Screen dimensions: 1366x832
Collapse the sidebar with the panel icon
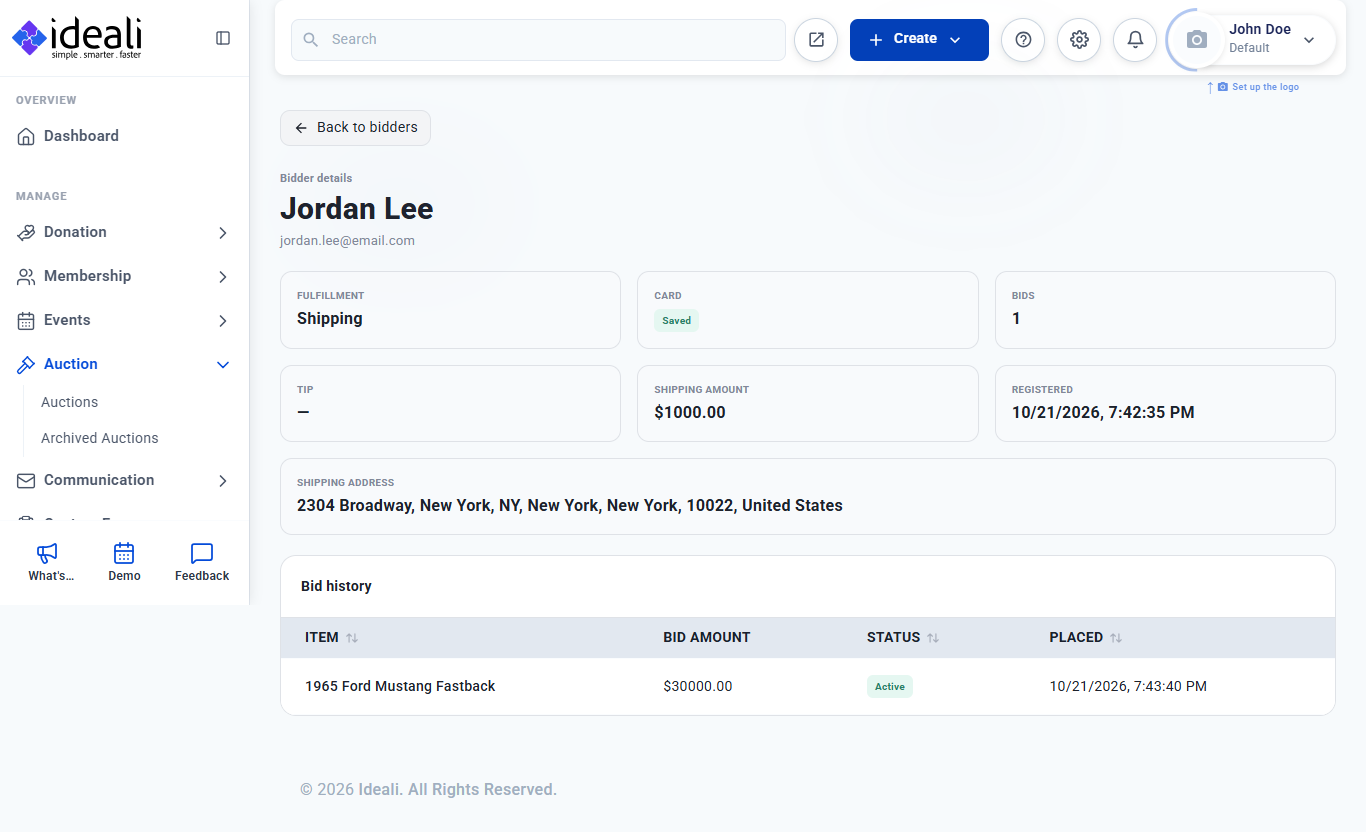coord(223,38)
